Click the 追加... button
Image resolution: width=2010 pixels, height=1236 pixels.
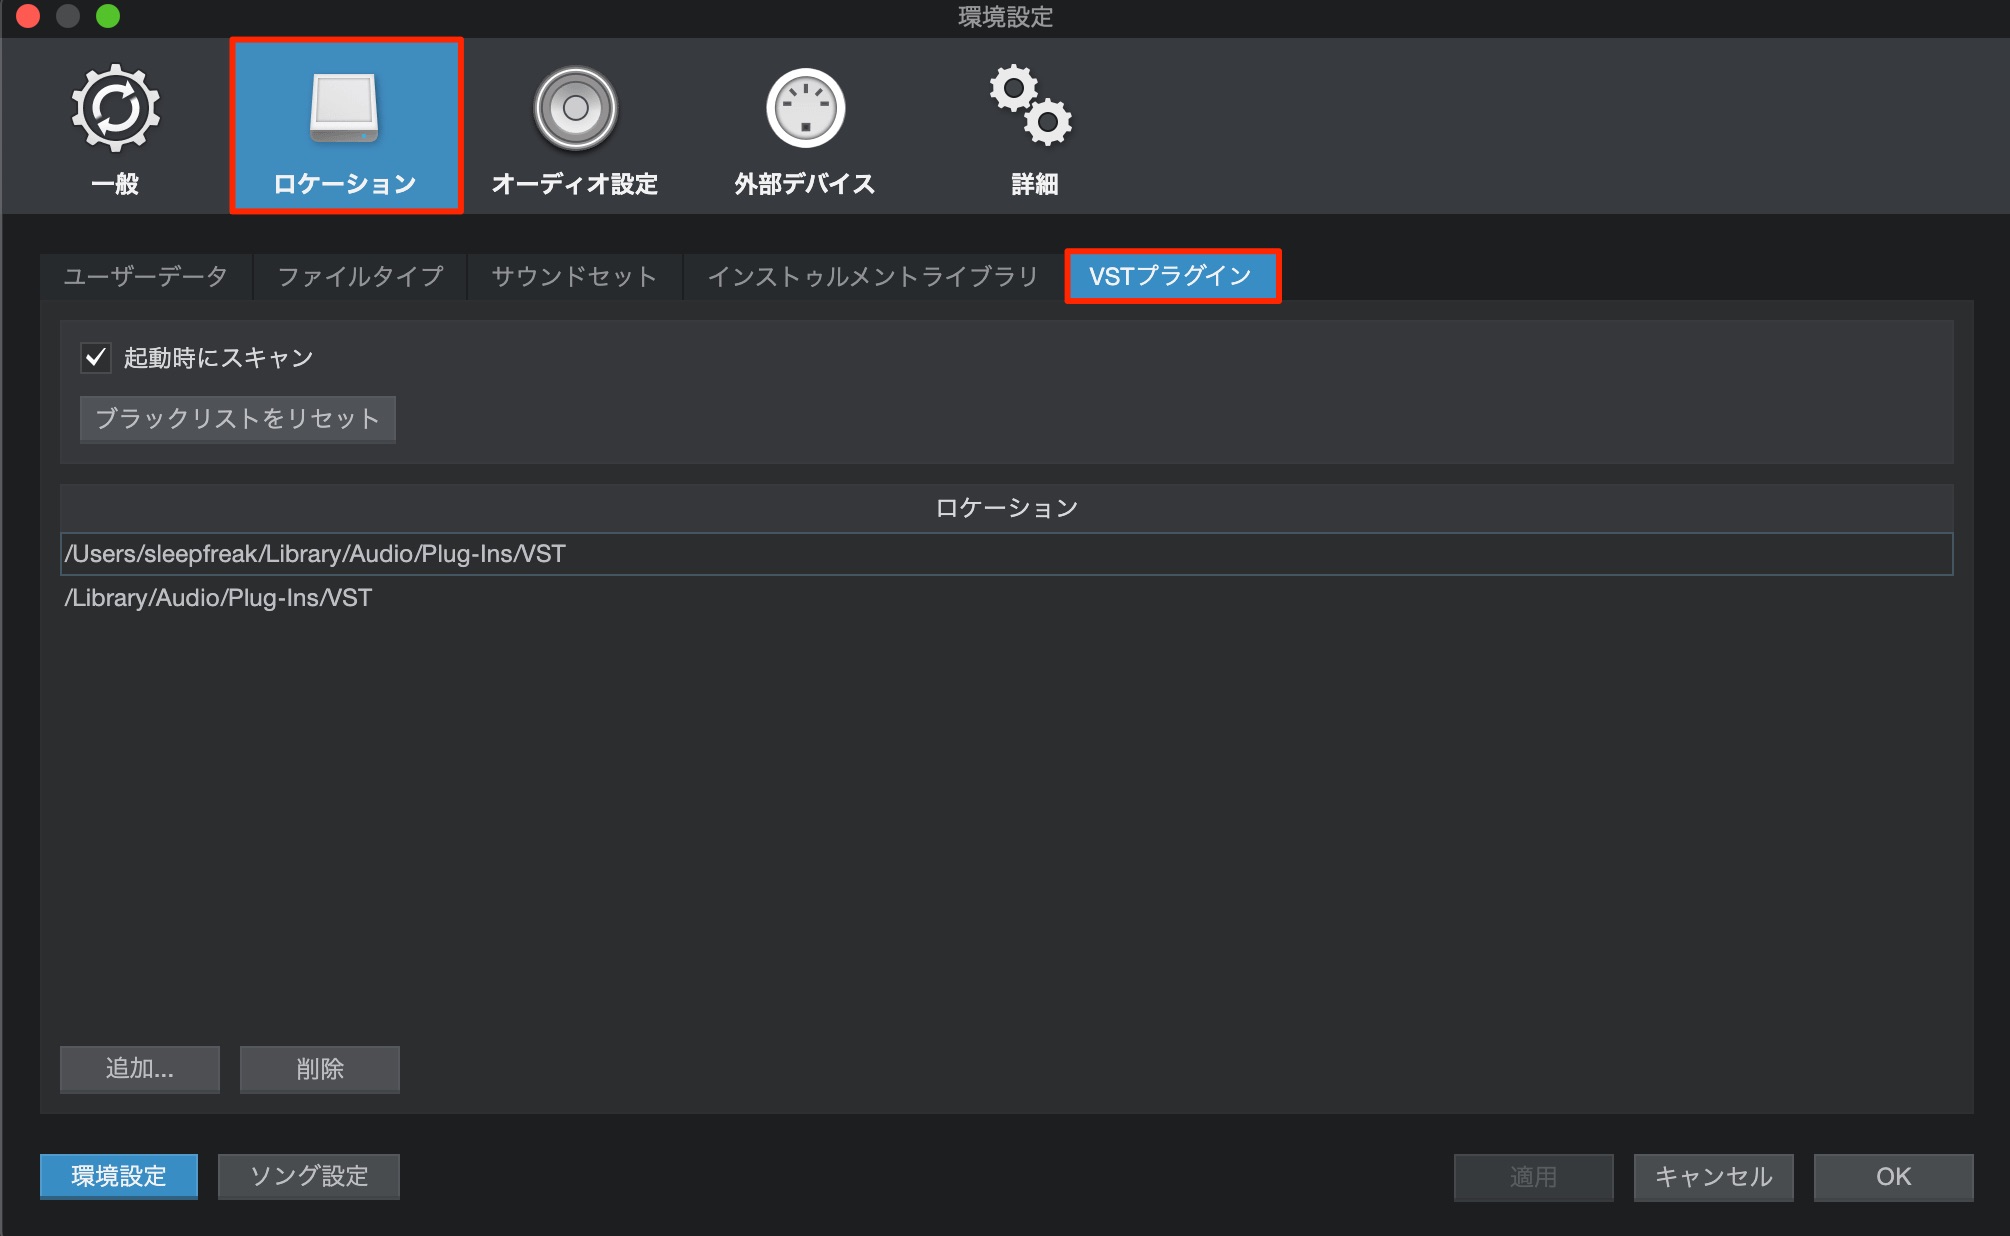[140, 1069]
